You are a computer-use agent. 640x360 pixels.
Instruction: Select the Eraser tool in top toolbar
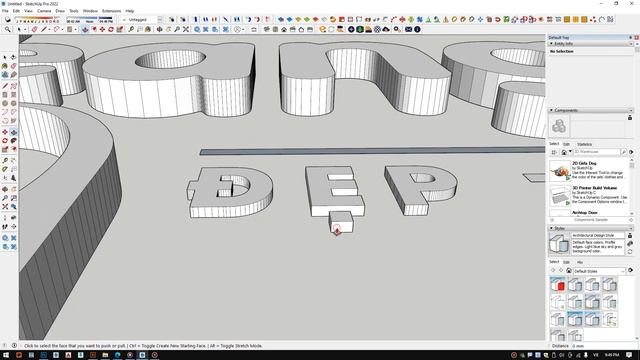point(34,29)
